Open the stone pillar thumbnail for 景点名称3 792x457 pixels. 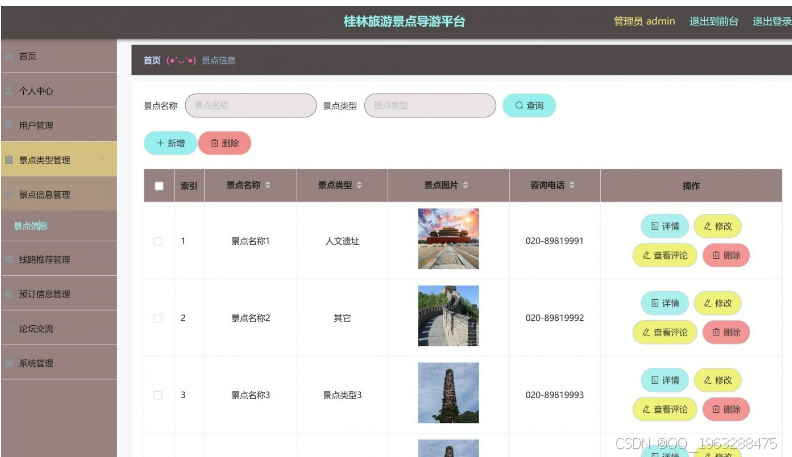448,392
